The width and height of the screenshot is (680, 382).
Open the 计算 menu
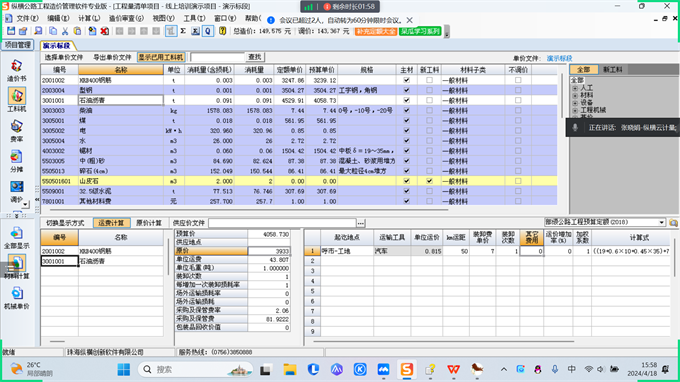(x=88, y=18)
